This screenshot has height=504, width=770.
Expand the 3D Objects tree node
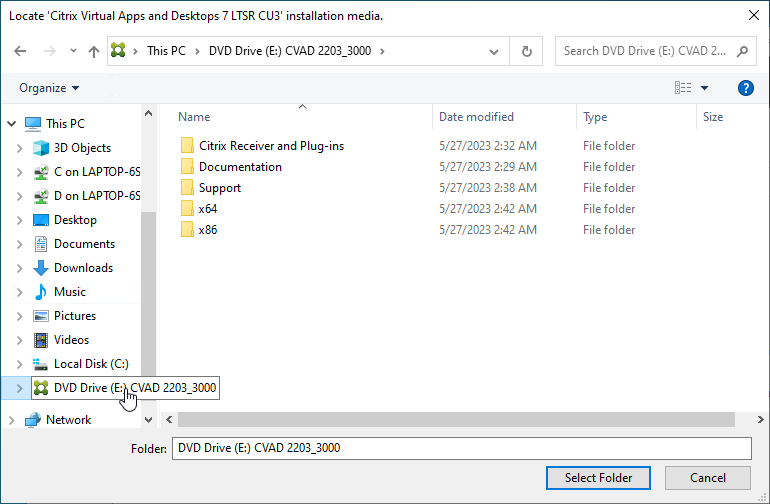coord(20,148)
